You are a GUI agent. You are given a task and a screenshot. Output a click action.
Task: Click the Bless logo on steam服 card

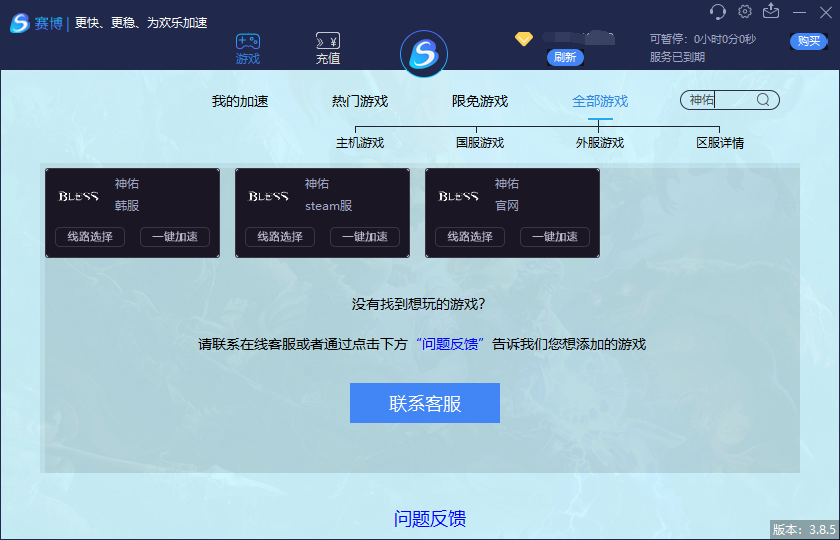268,196
